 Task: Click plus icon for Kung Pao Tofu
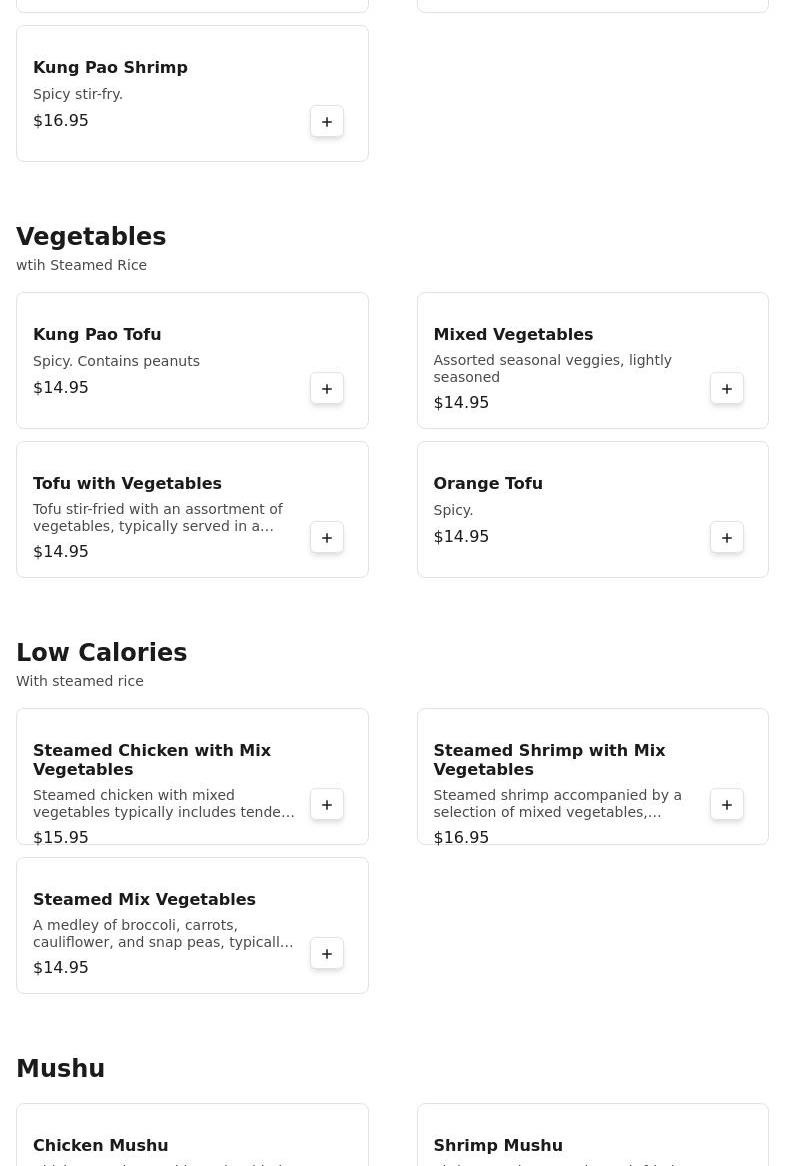point(327,388)
